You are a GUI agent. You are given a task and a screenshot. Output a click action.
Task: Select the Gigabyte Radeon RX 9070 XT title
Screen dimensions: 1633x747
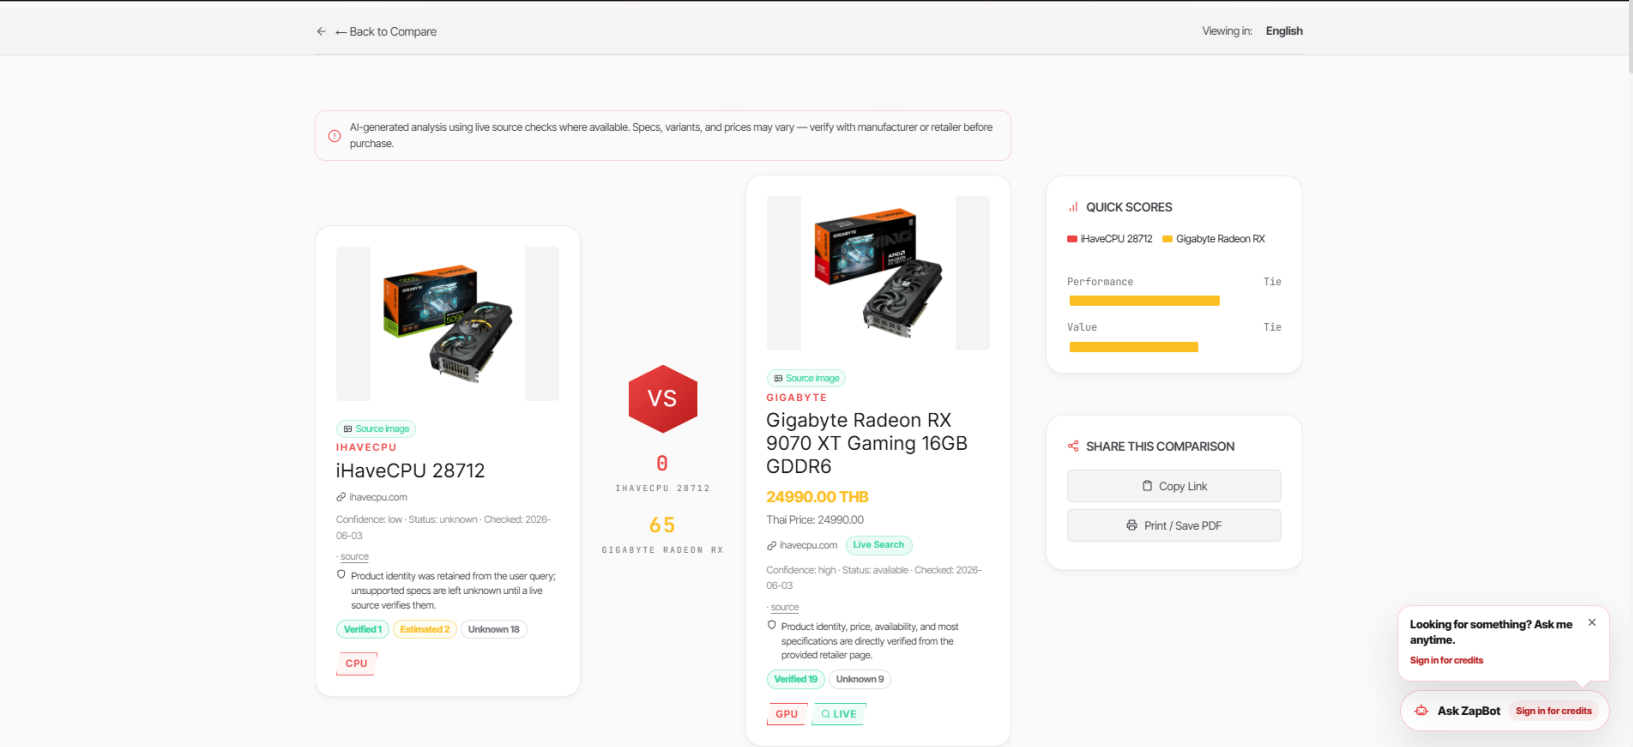(x=867, y=443)
